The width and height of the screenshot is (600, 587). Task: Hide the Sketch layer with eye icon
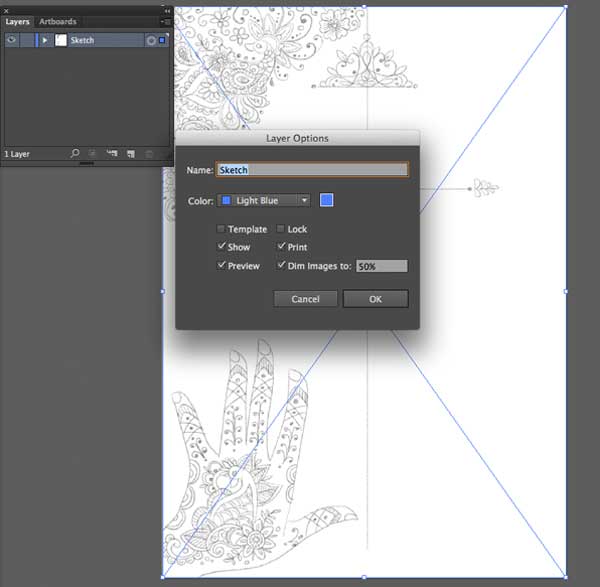(11, 40)
